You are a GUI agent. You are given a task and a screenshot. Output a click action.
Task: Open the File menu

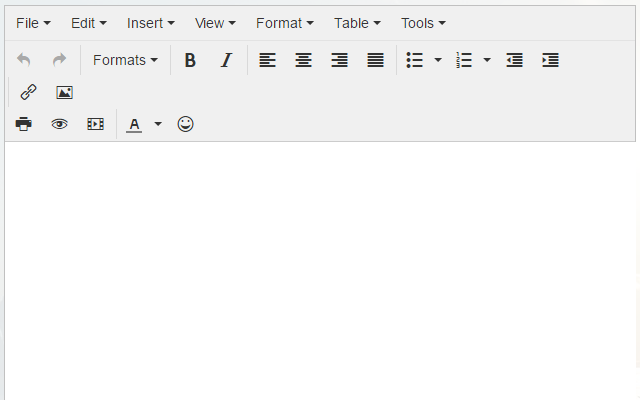click(33, 22)
